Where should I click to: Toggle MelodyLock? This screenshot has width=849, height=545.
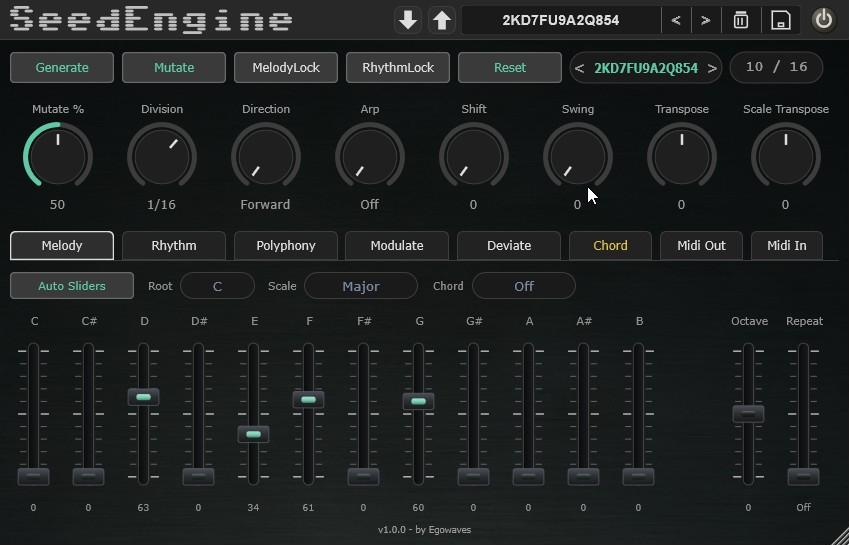click(x=286, y=68)
